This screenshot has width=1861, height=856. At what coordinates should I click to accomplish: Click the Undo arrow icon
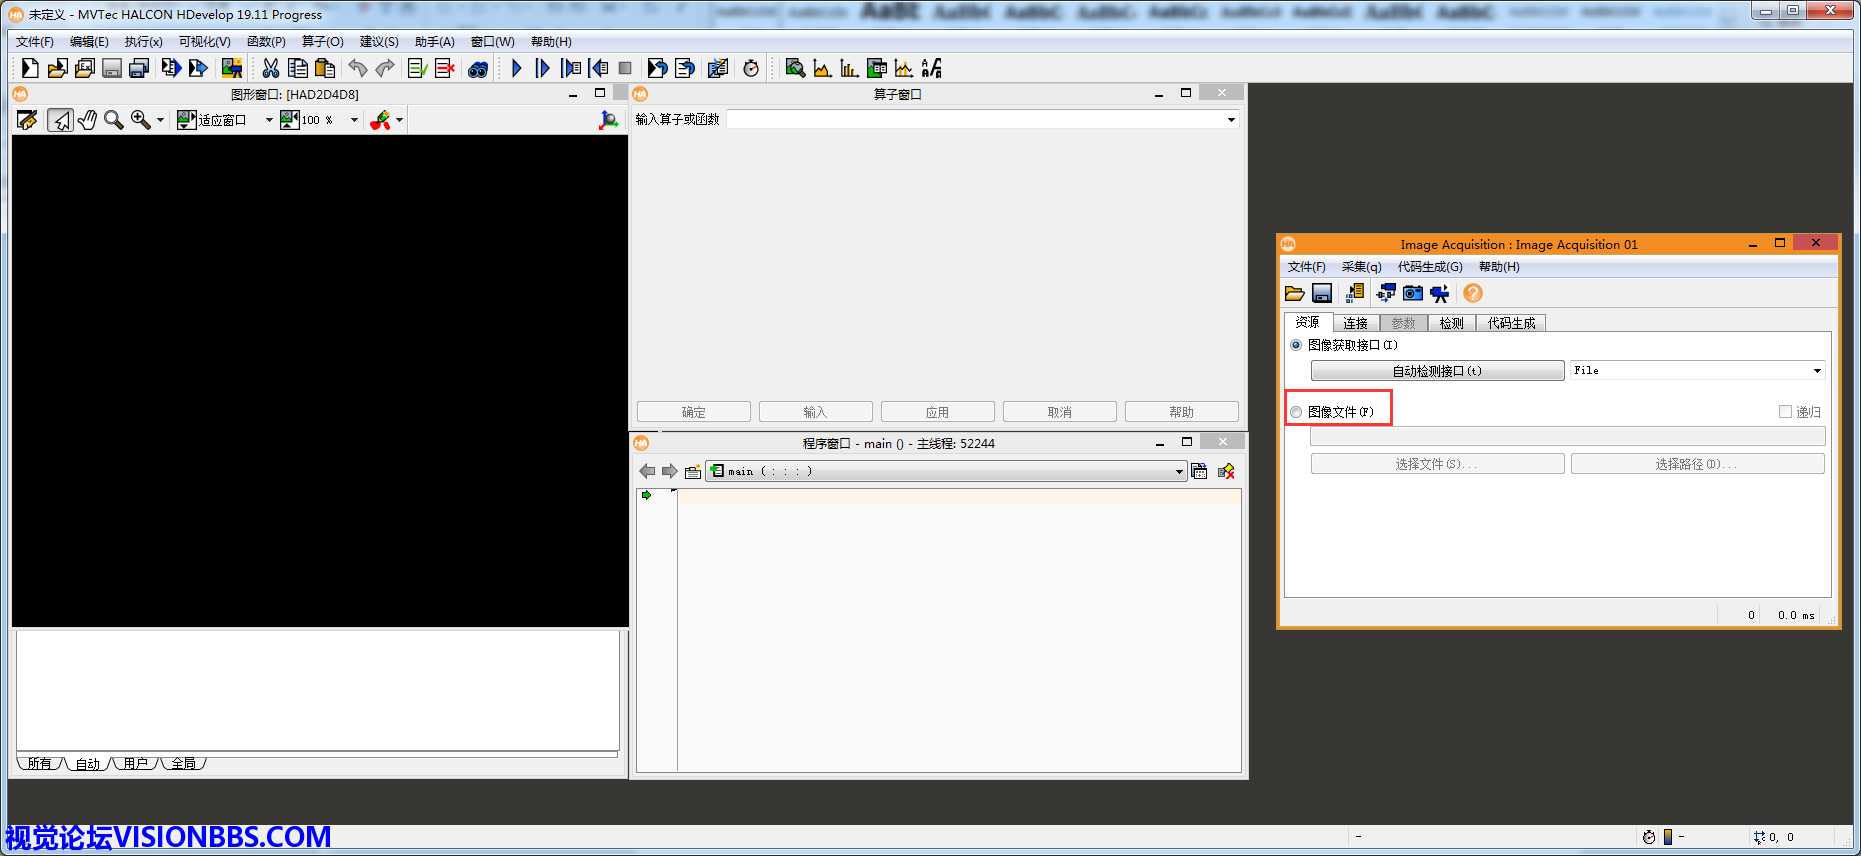(x=357, y=68)
